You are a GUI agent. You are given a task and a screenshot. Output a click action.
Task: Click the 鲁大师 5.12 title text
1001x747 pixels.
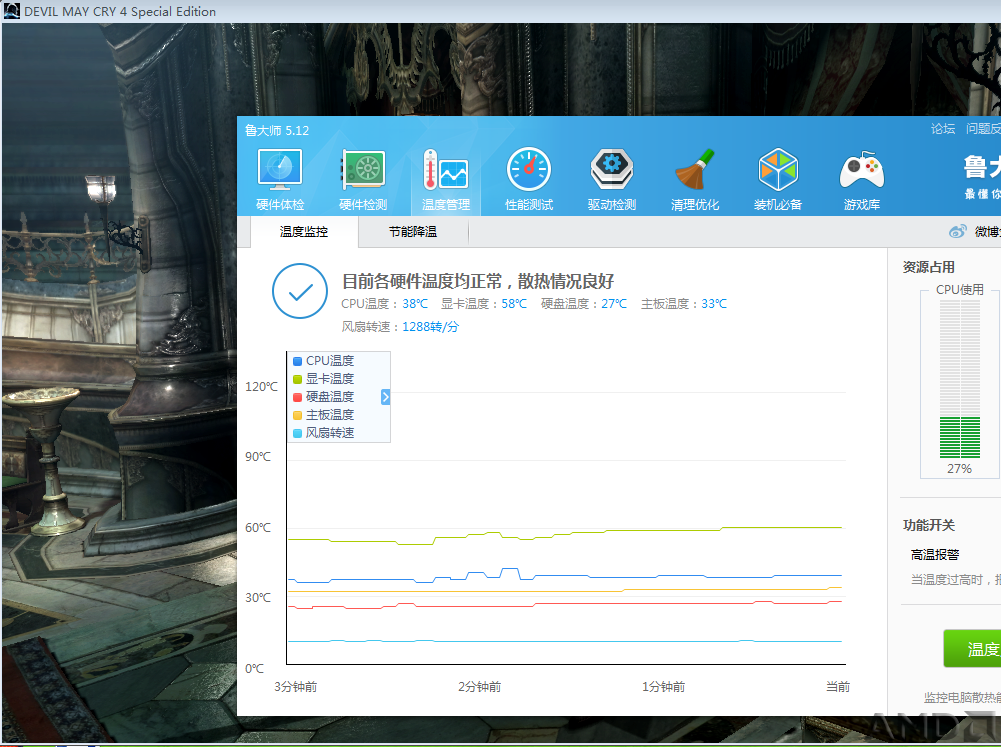click(x=277, y=130)
